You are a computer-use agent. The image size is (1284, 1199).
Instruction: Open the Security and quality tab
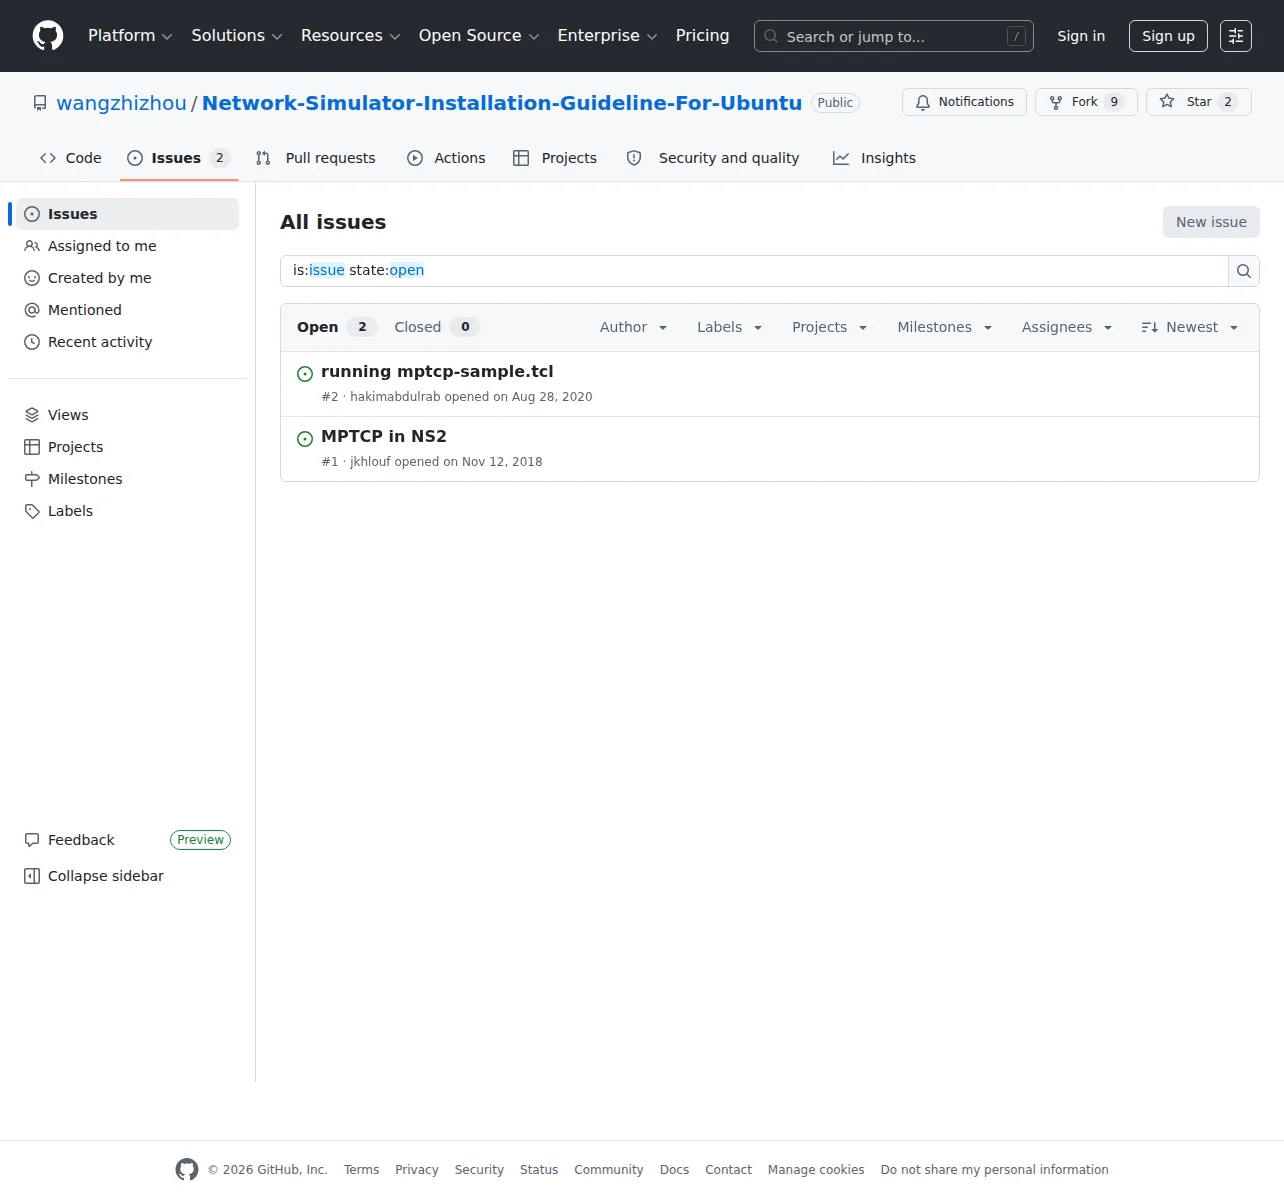click(713, 158)
